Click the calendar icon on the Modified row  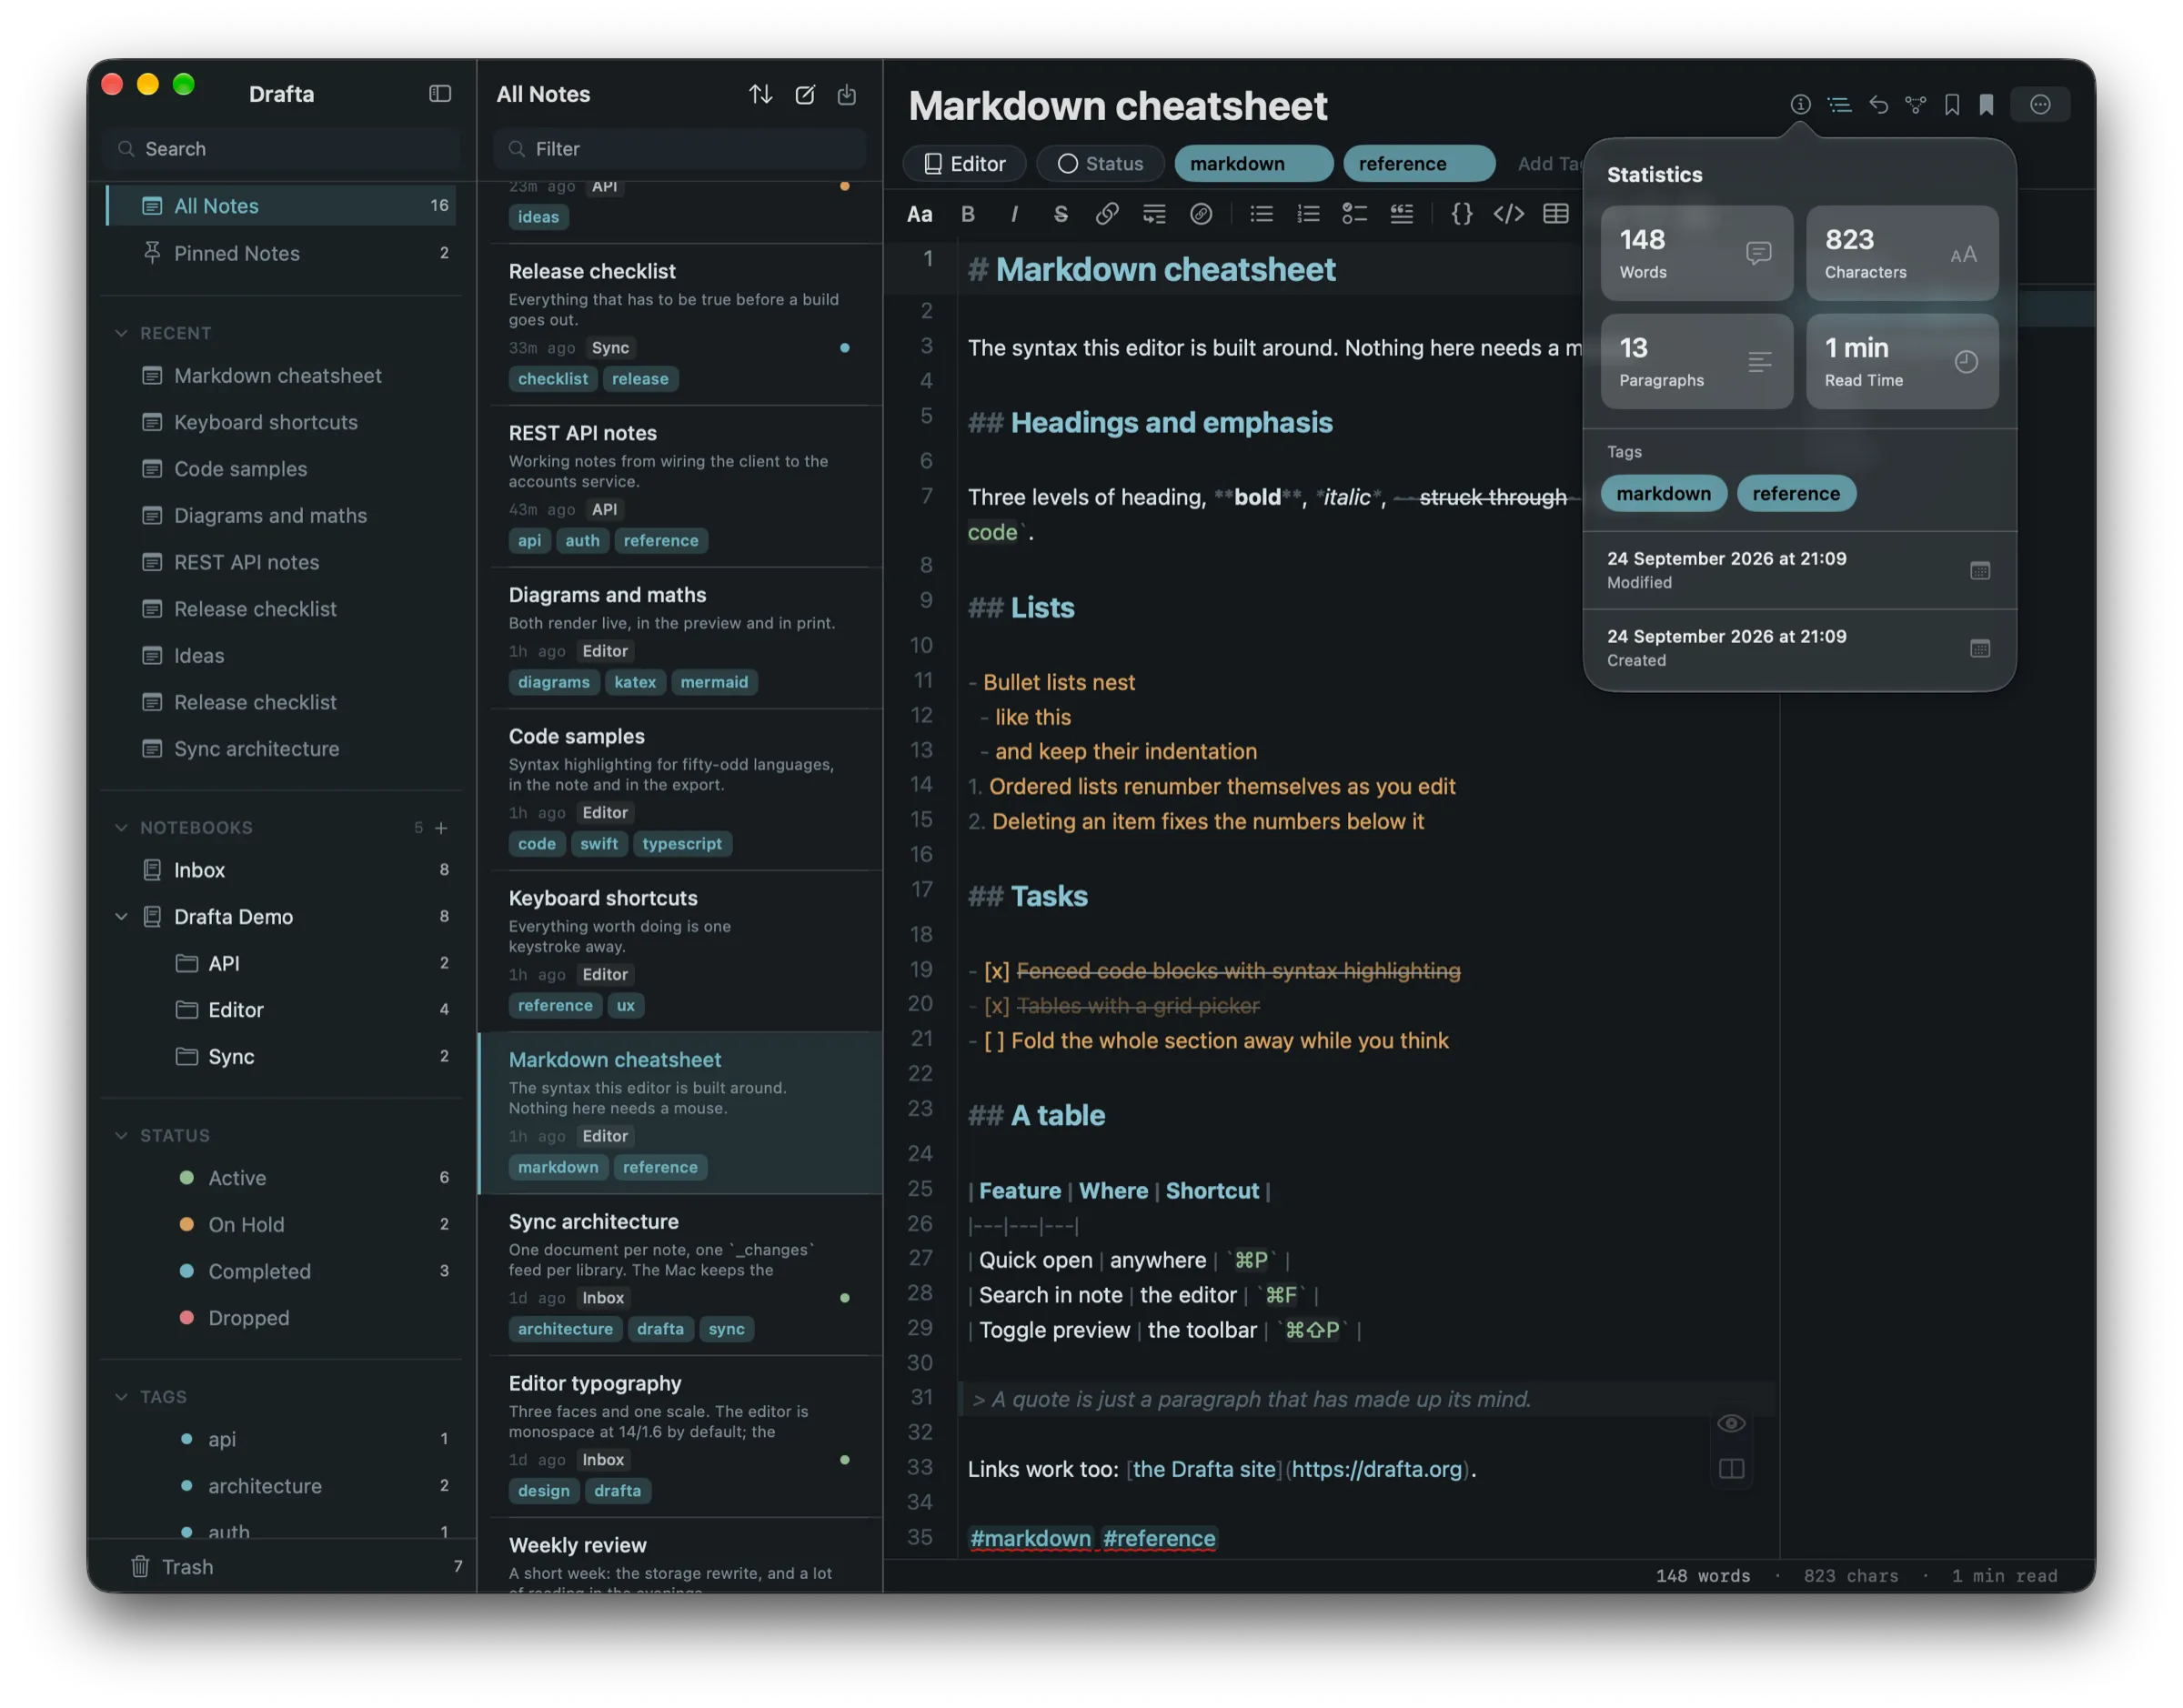1980,571
